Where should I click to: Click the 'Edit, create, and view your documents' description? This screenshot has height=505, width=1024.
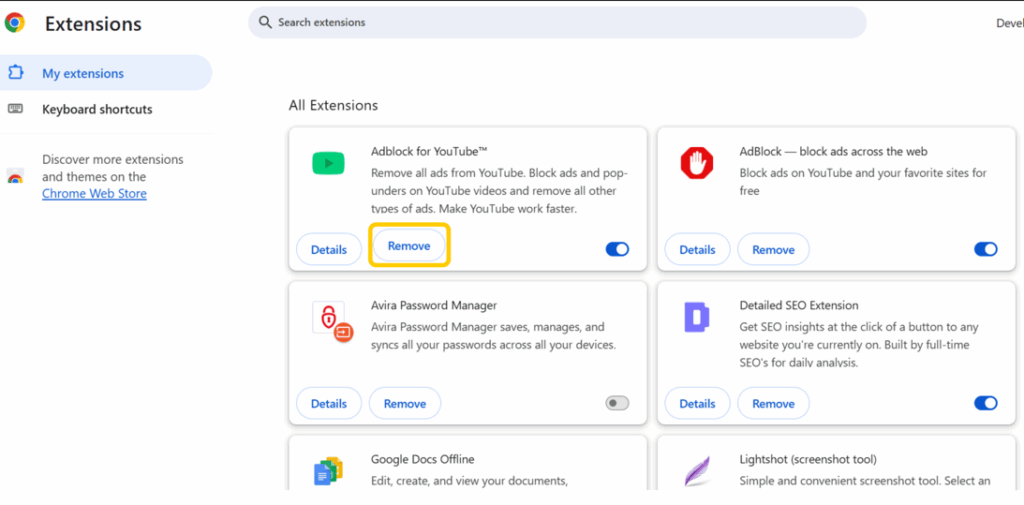point(469,481)
